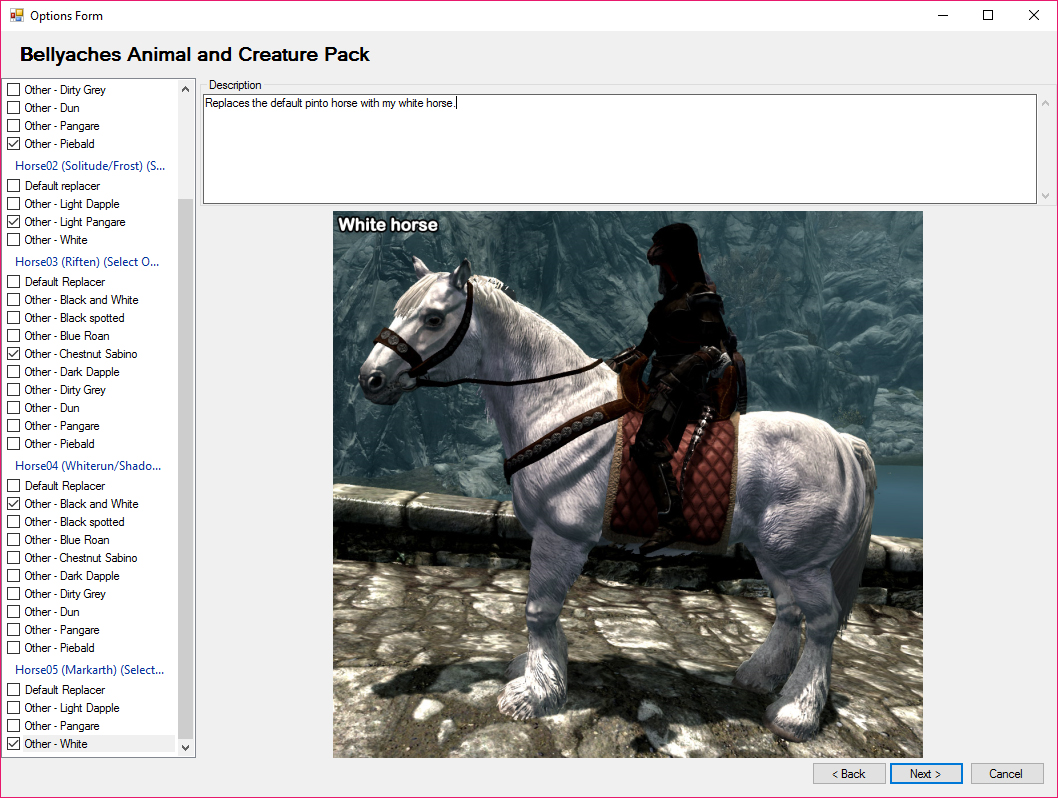Uncheck 'Other - Piebald' above the Horse02 header
This screenshot has height=798, width=1058.
(13, 144)
